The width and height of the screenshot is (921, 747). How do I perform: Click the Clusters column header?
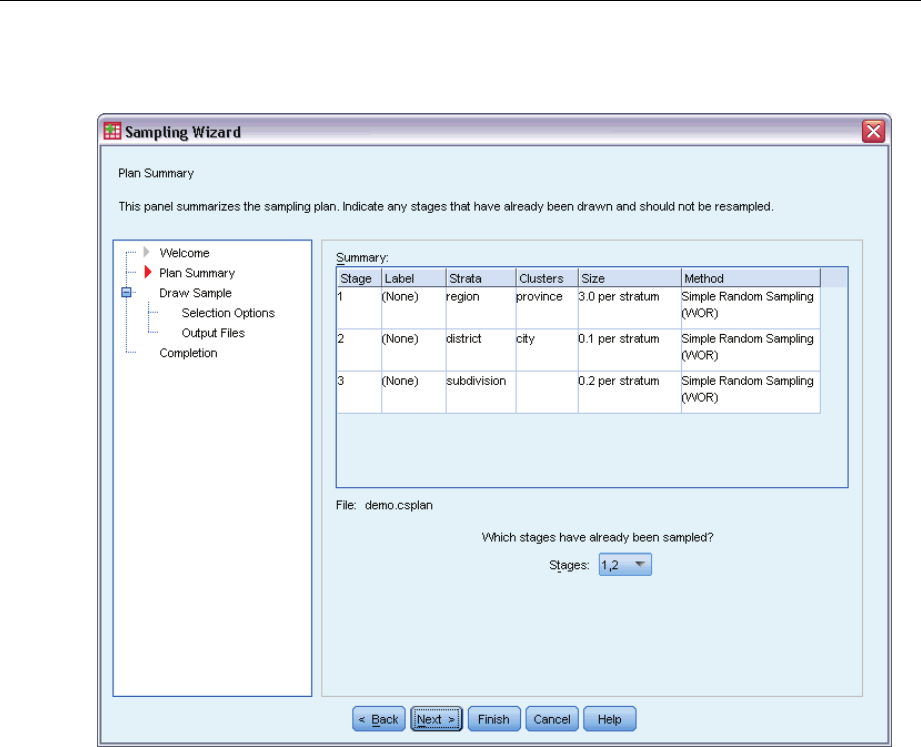pos(547,278)
